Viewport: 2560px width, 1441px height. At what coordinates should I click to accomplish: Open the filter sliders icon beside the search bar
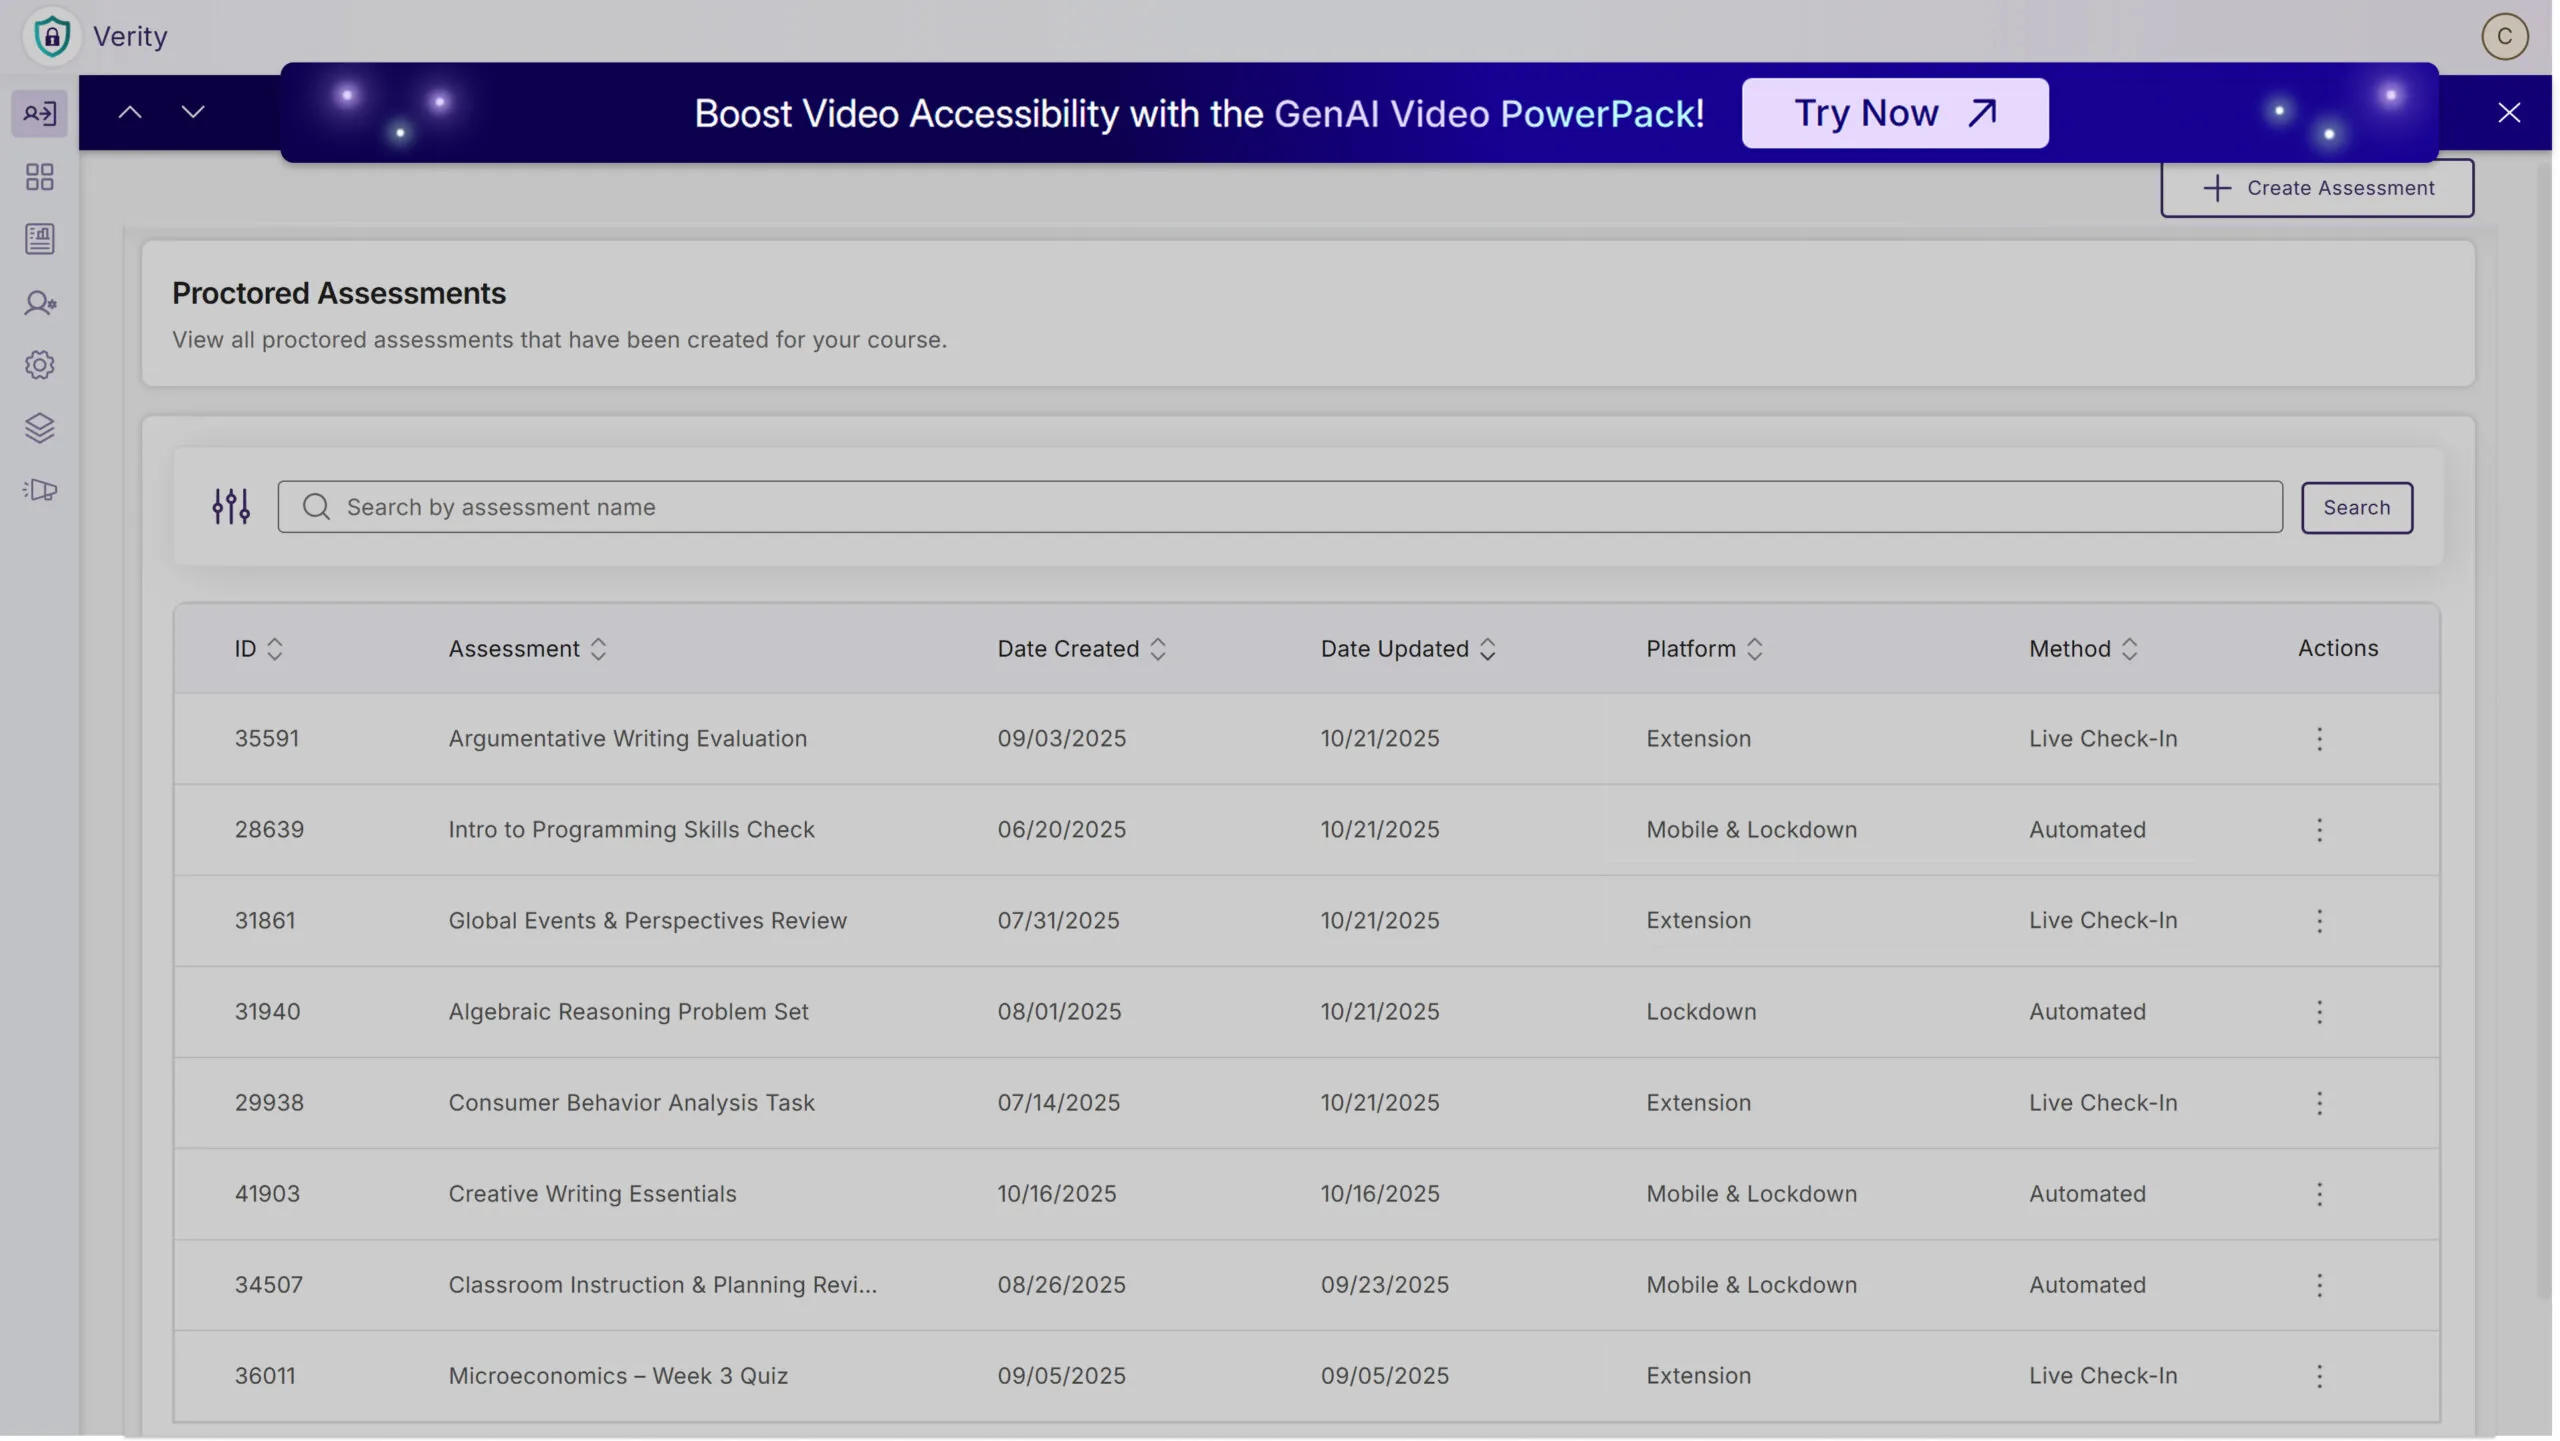pos(230,506)
